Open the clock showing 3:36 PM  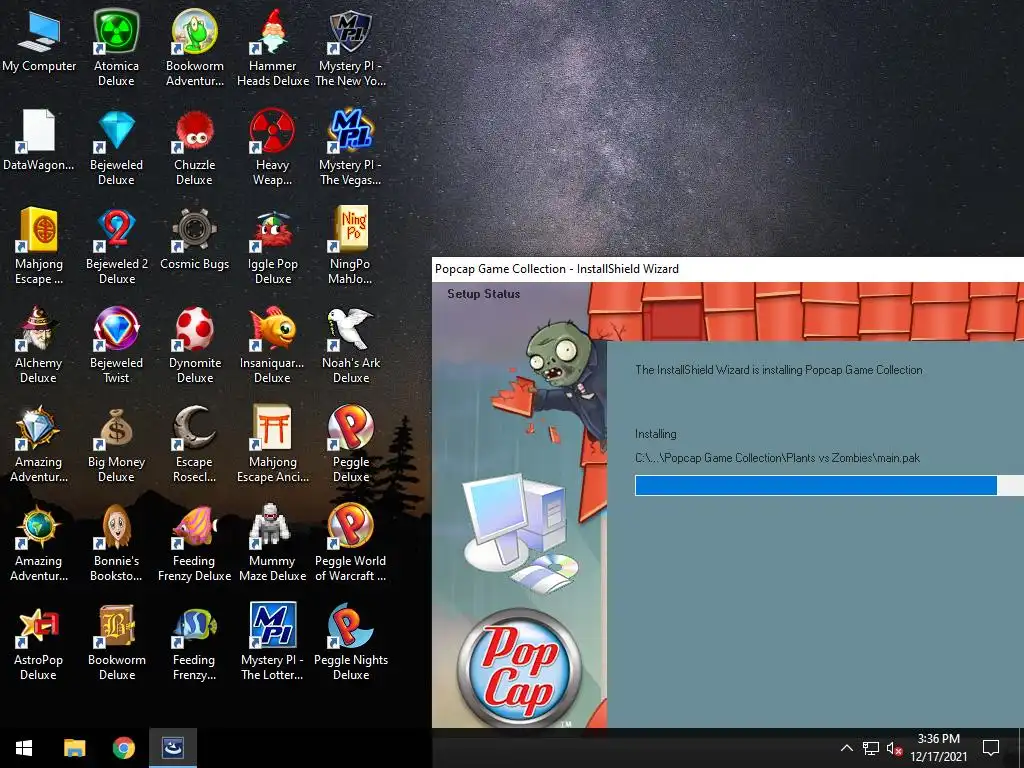pos(938,748)
